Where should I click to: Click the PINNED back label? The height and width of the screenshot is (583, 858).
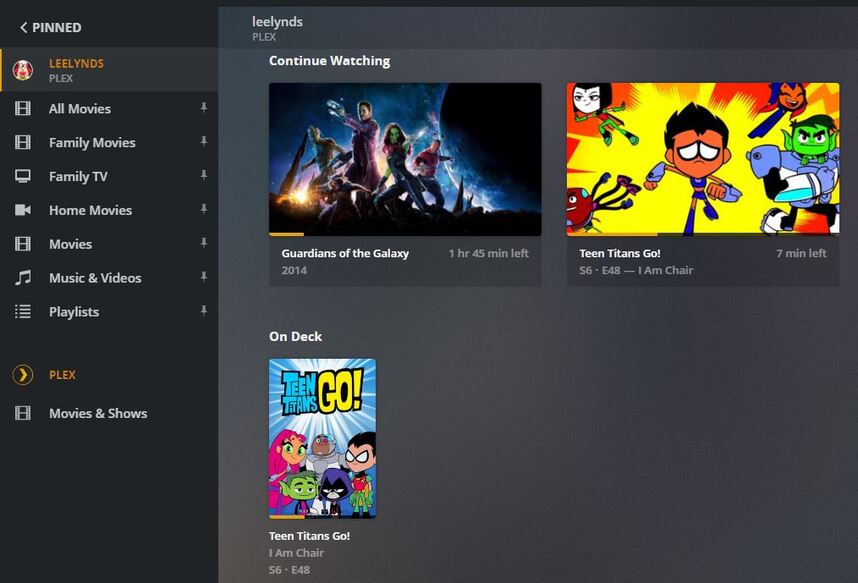(x=56, y=27)
